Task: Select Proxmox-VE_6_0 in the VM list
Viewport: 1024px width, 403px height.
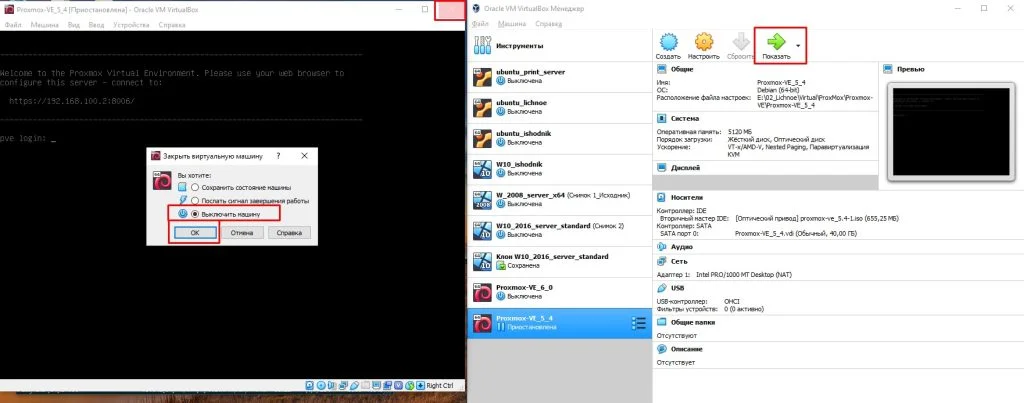Action: [x=560, y=292]
